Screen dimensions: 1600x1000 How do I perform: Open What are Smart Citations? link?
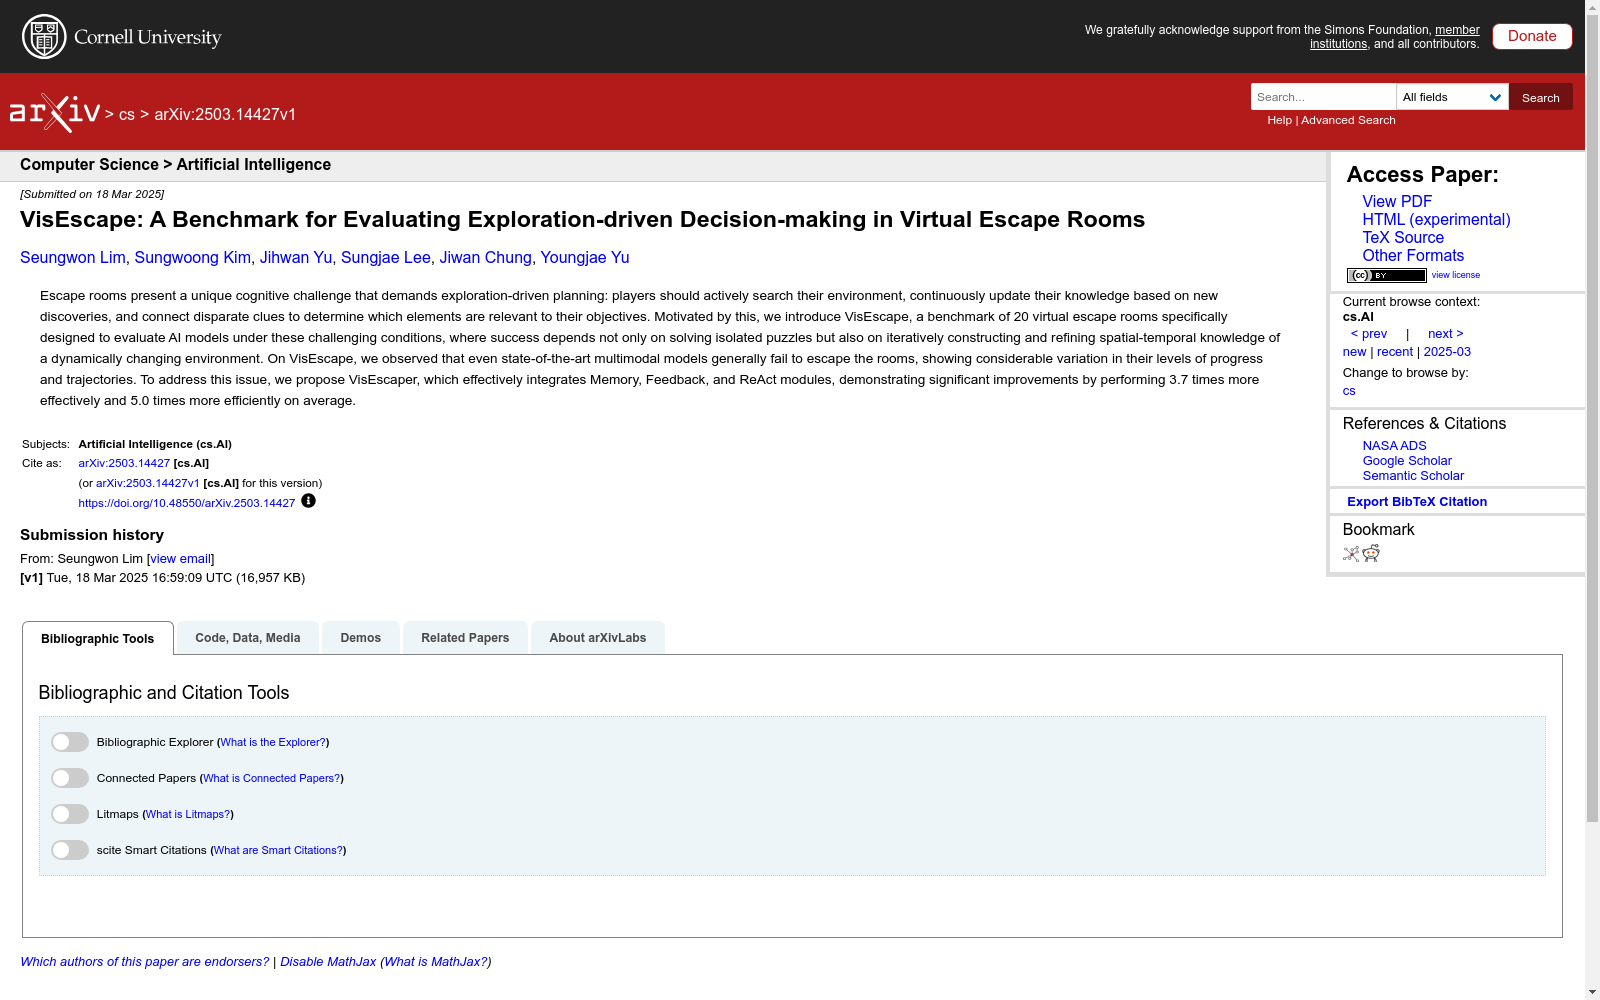point(278,850)
